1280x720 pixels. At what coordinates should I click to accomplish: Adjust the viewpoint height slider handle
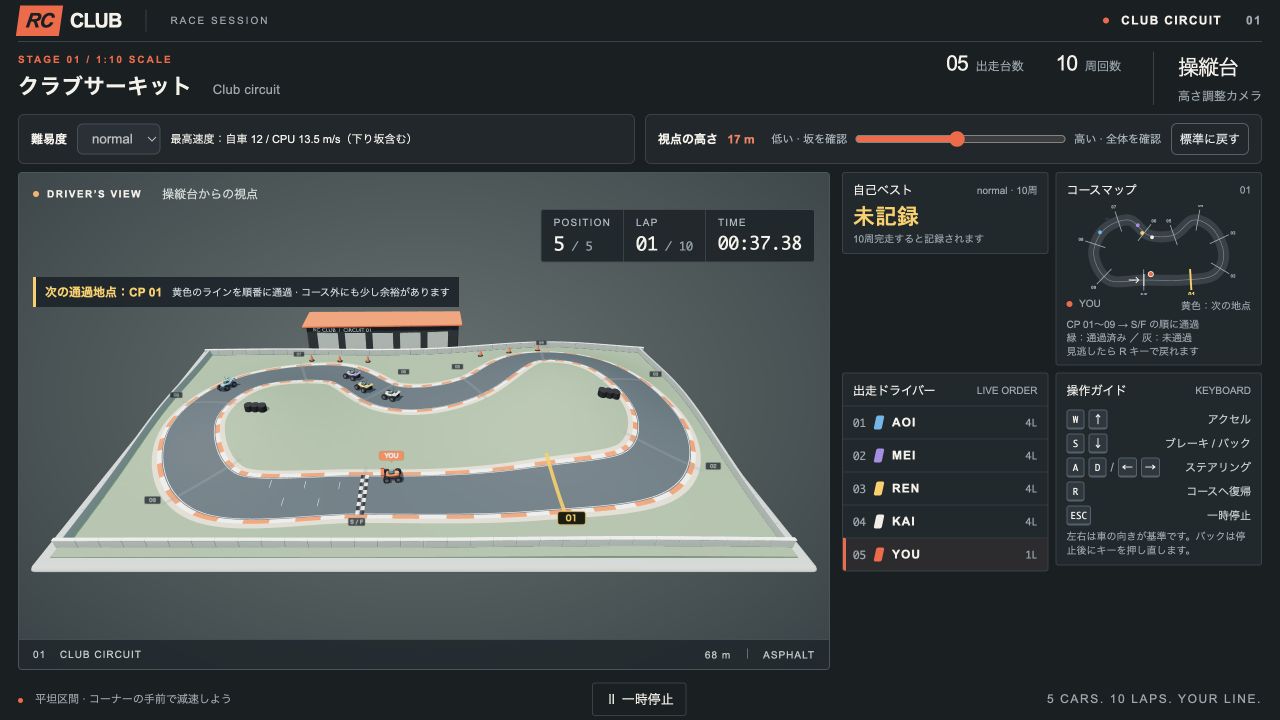pos(957,139)
